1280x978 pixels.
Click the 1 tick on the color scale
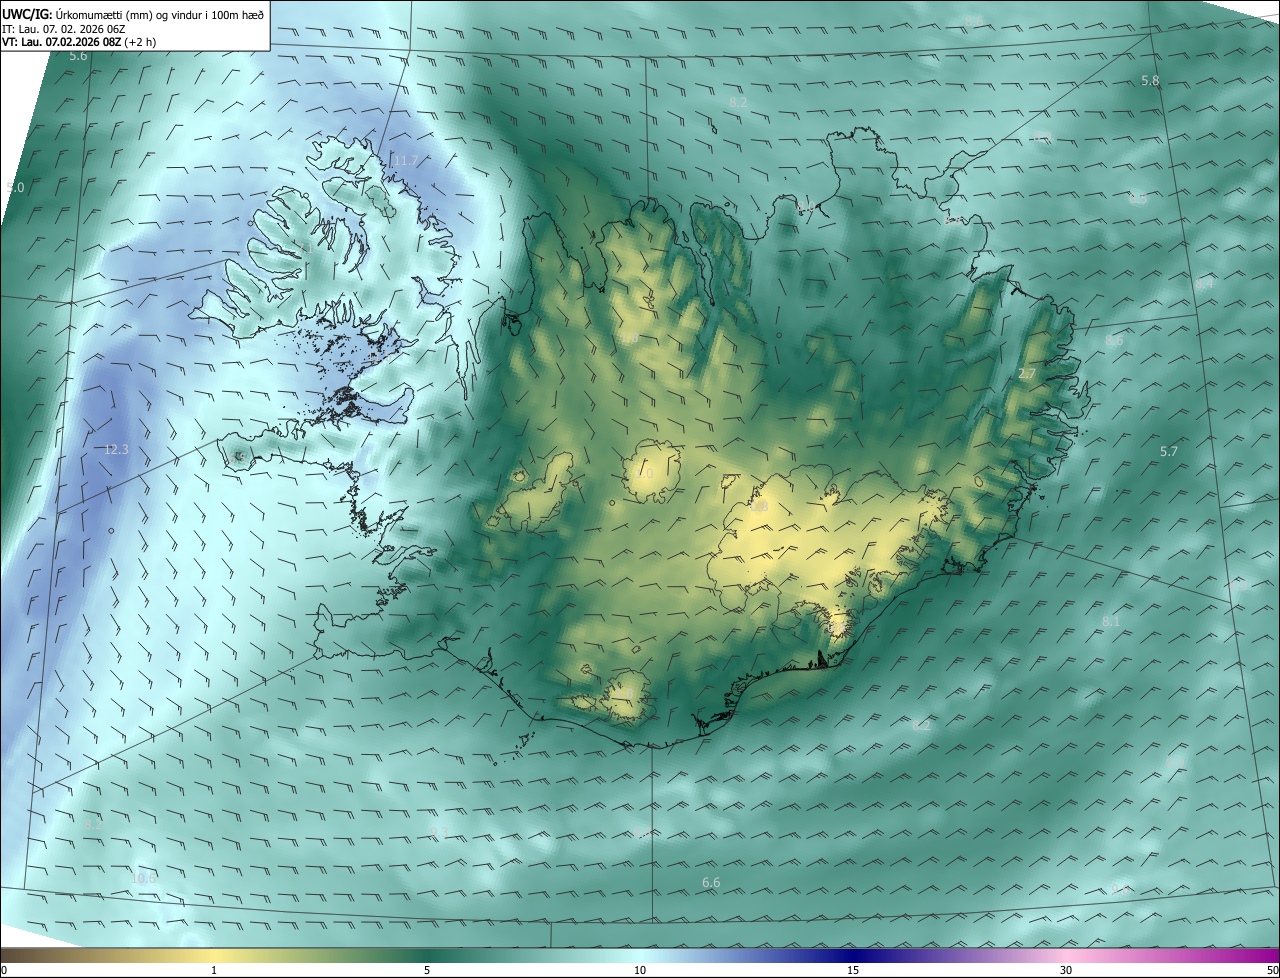[214, 971]
